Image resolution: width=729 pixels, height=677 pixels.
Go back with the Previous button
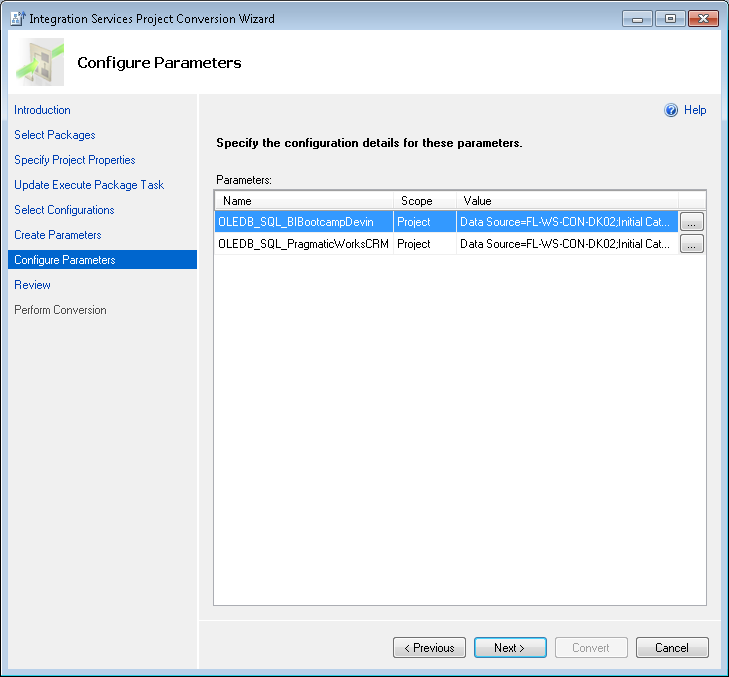point(429,648)
